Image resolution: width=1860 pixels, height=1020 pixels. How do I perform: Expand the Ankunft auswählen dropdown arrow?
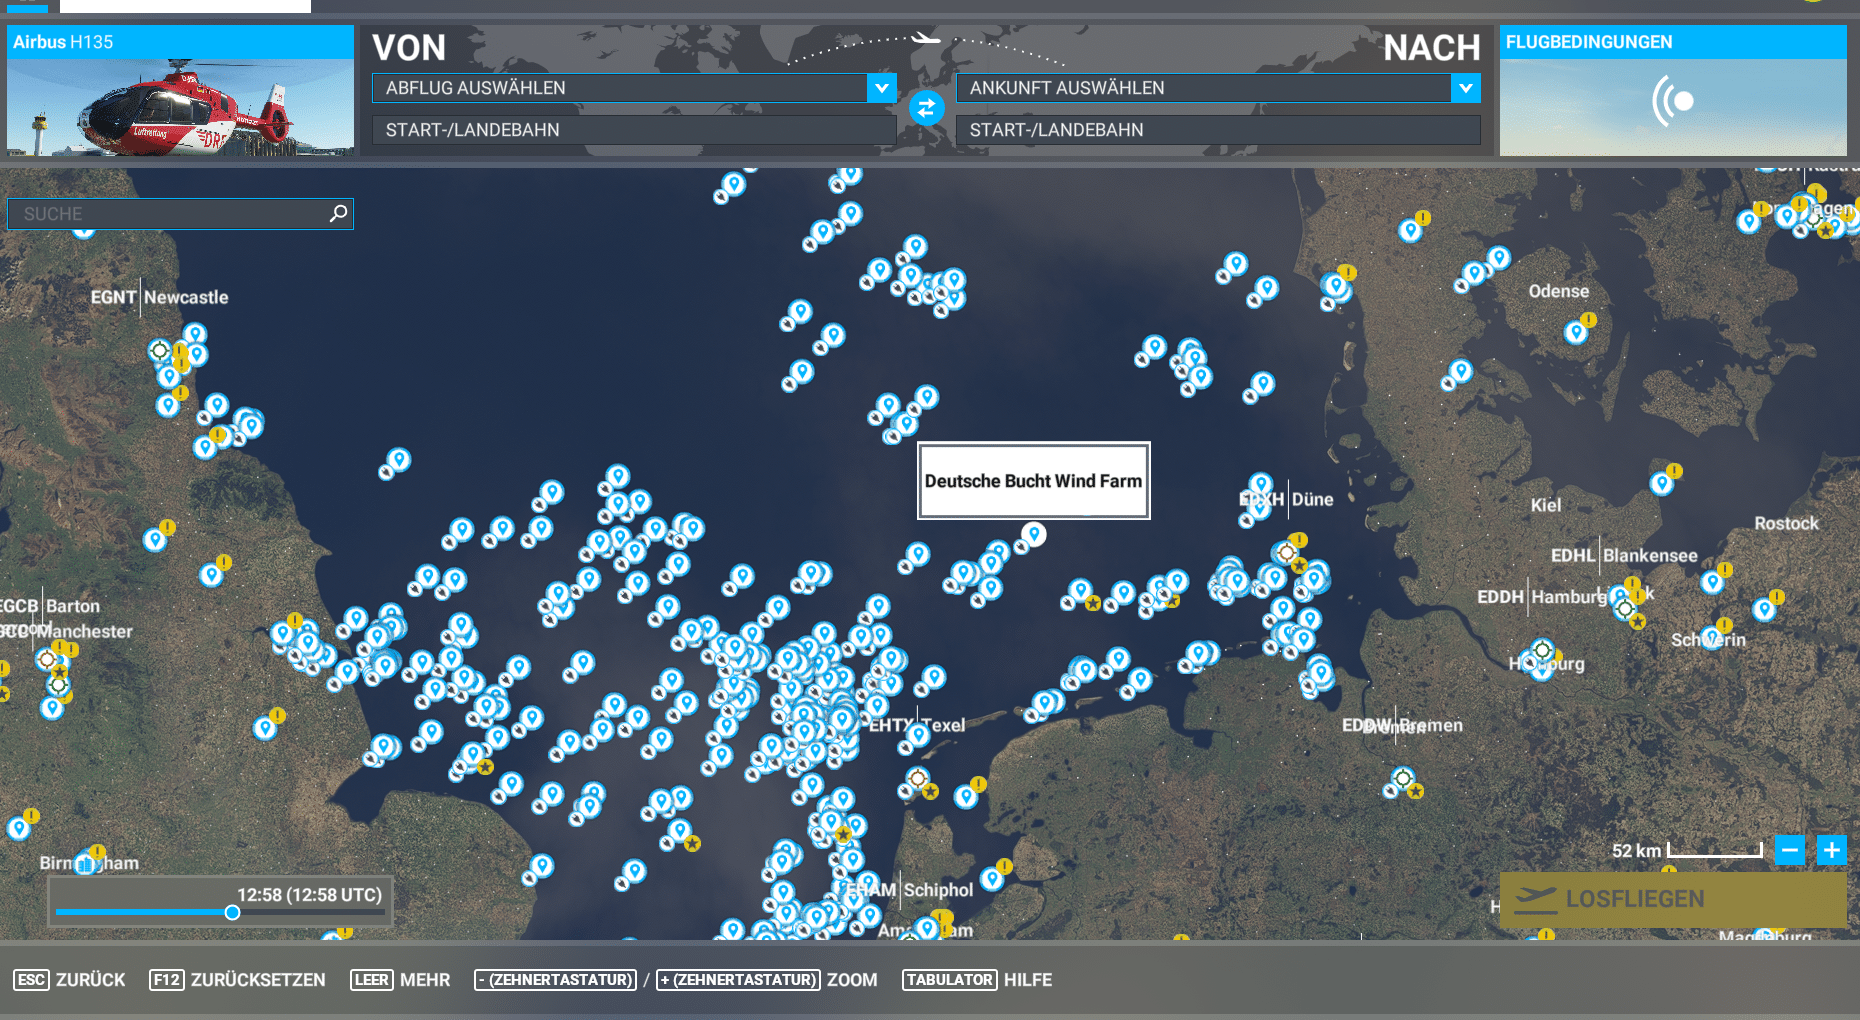click(1465, 88)
